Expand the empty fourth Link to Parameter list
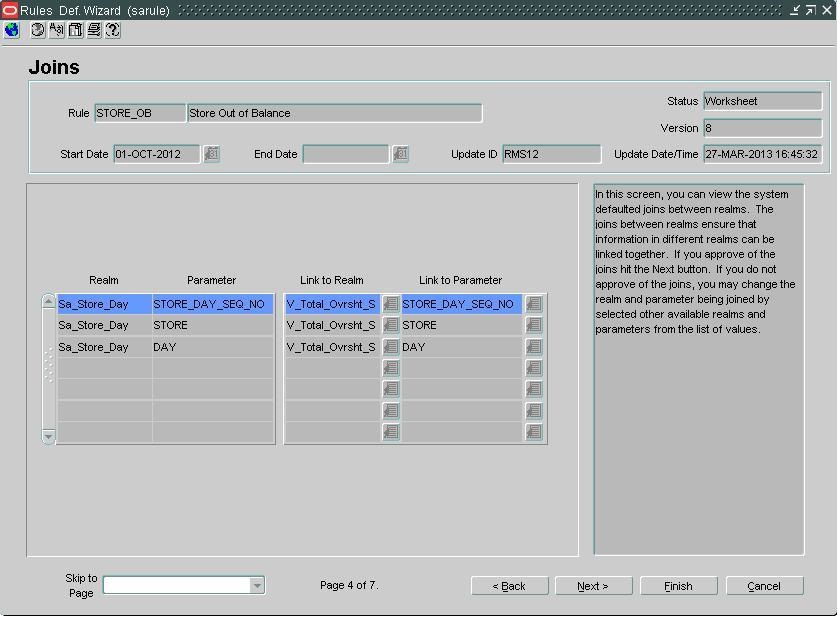Viewport: 839px width, 617px height. click(x=533, y=368)
